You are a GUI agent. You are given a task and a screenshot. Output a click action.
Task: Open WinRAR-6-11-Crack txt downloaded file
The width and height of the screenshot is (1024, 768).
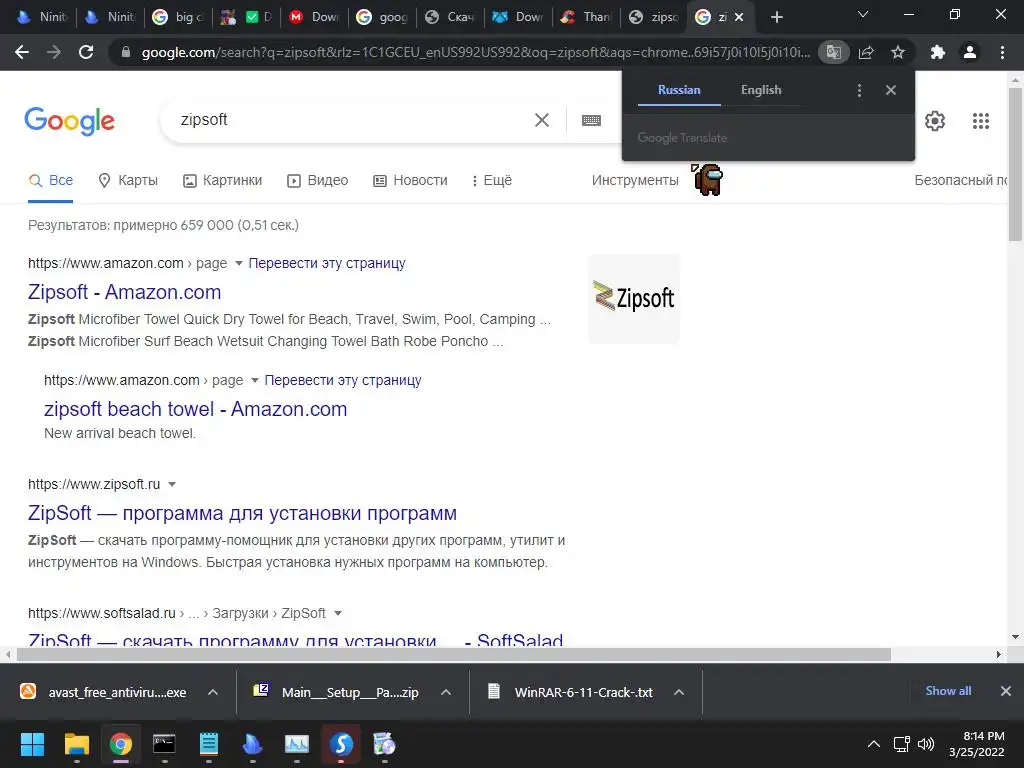pyautogui.click(x=571, y=692)
